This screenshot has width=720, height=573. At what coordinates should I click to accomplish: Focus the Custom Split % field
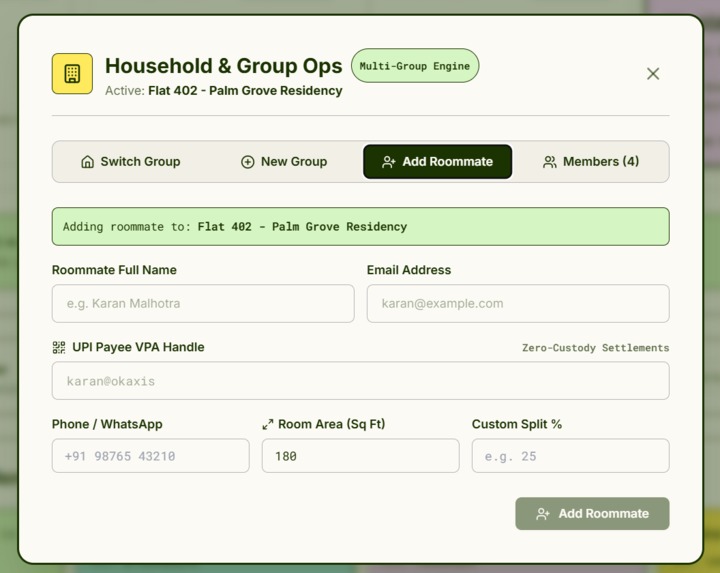[570, 455]
